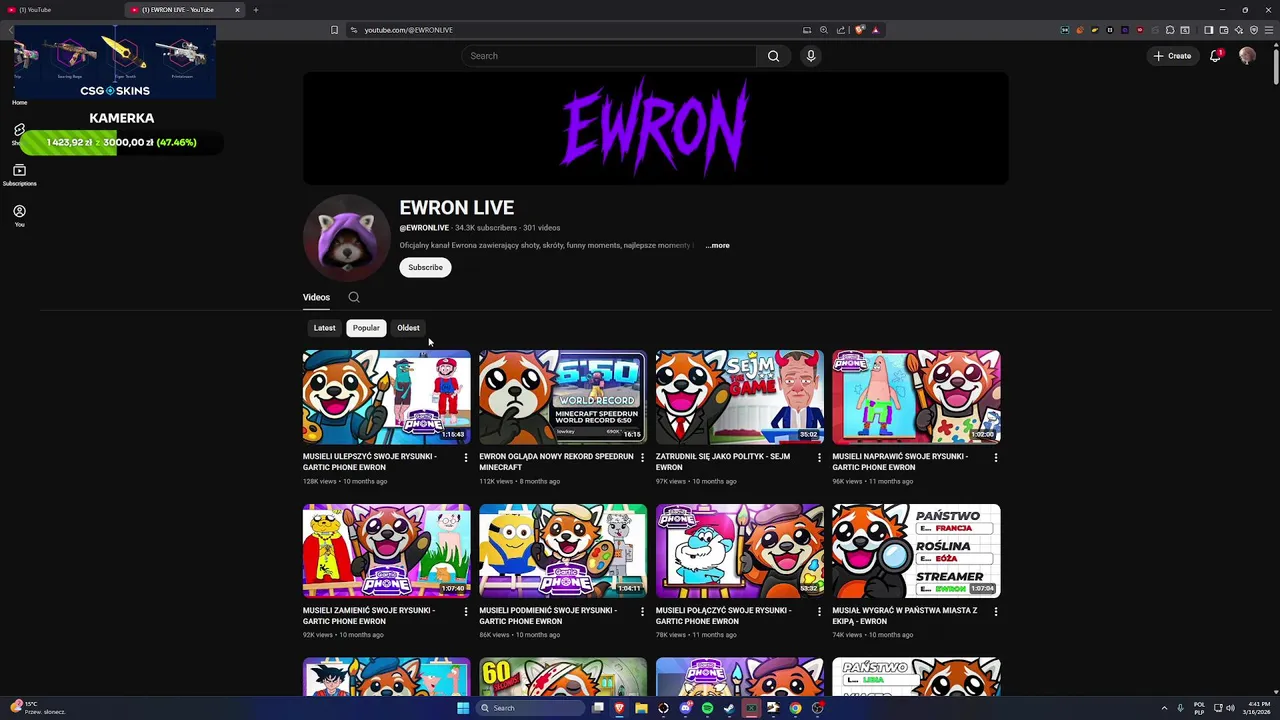Open Steam from the taskbar
The image size is (1280, 720).
729,708
